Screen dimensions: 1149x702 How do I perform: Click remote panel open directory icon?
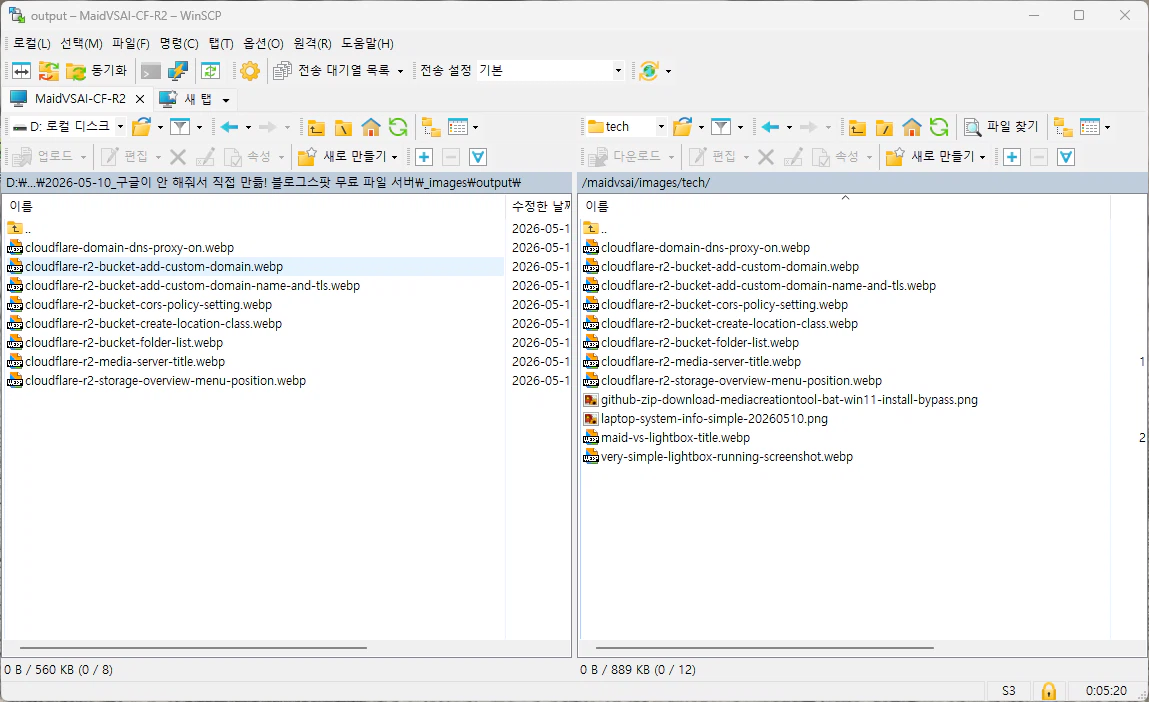[x=682, y=127]
